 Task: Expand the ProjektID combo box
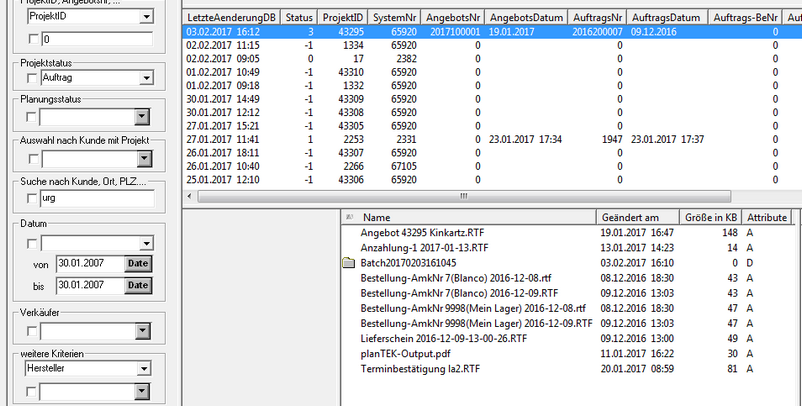click(x=145, y=17)
